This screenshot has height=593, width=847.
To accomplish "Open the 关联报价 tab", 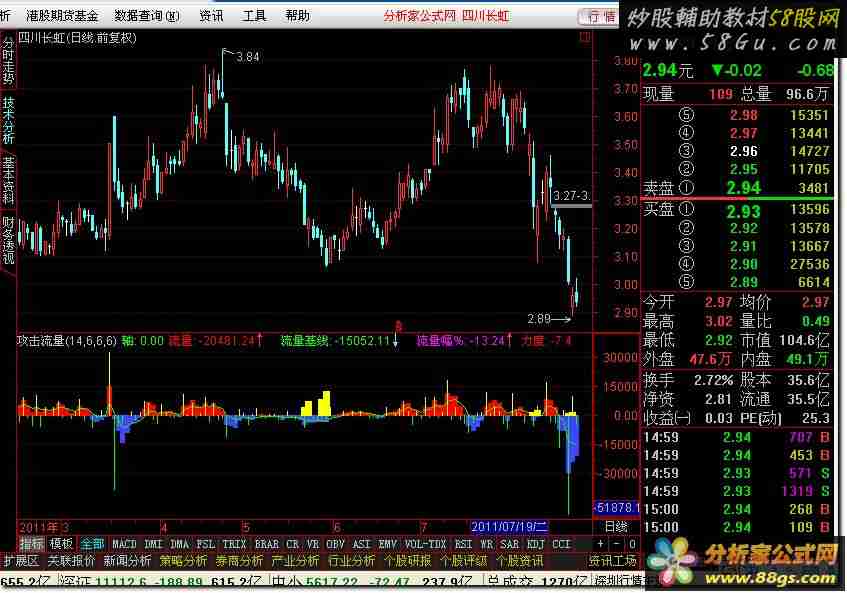I will [71, 561].
